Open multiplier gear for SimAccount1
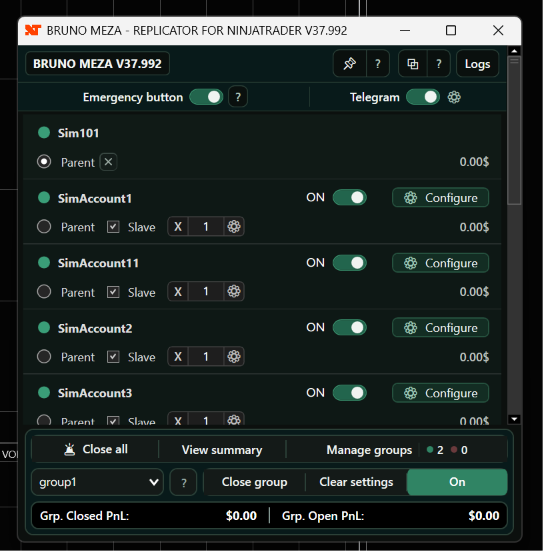 pyautogui.click(x=234, y=226)
